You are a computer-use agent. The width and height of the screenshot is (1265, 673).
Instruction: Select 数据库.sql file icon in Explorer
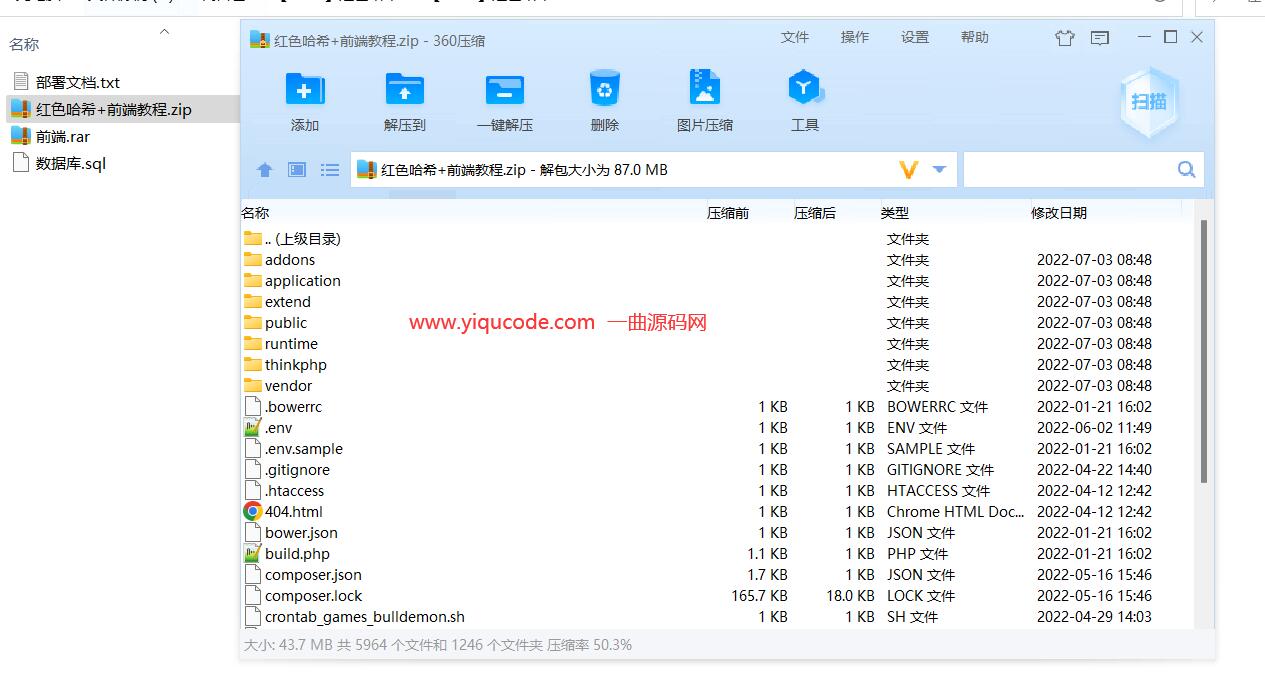(21, 163)
